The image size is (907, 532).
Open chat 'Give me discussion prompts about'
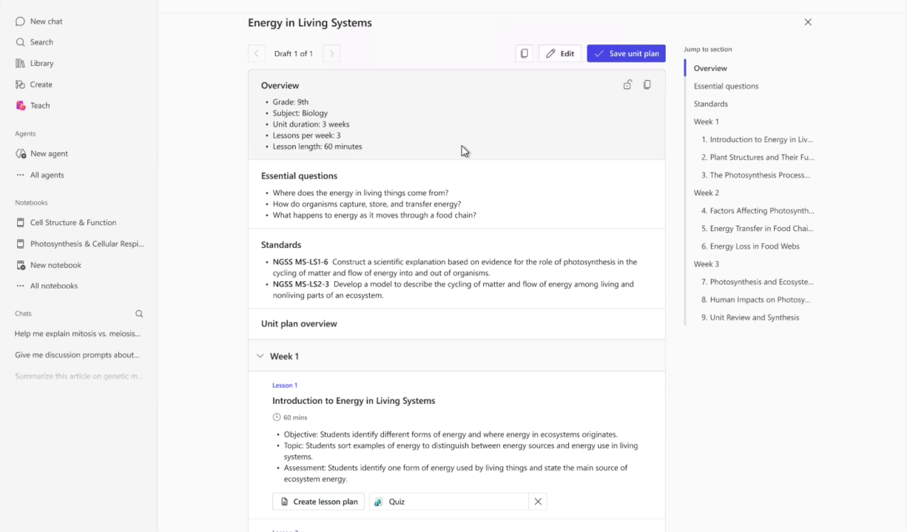[x=77, y=355]
